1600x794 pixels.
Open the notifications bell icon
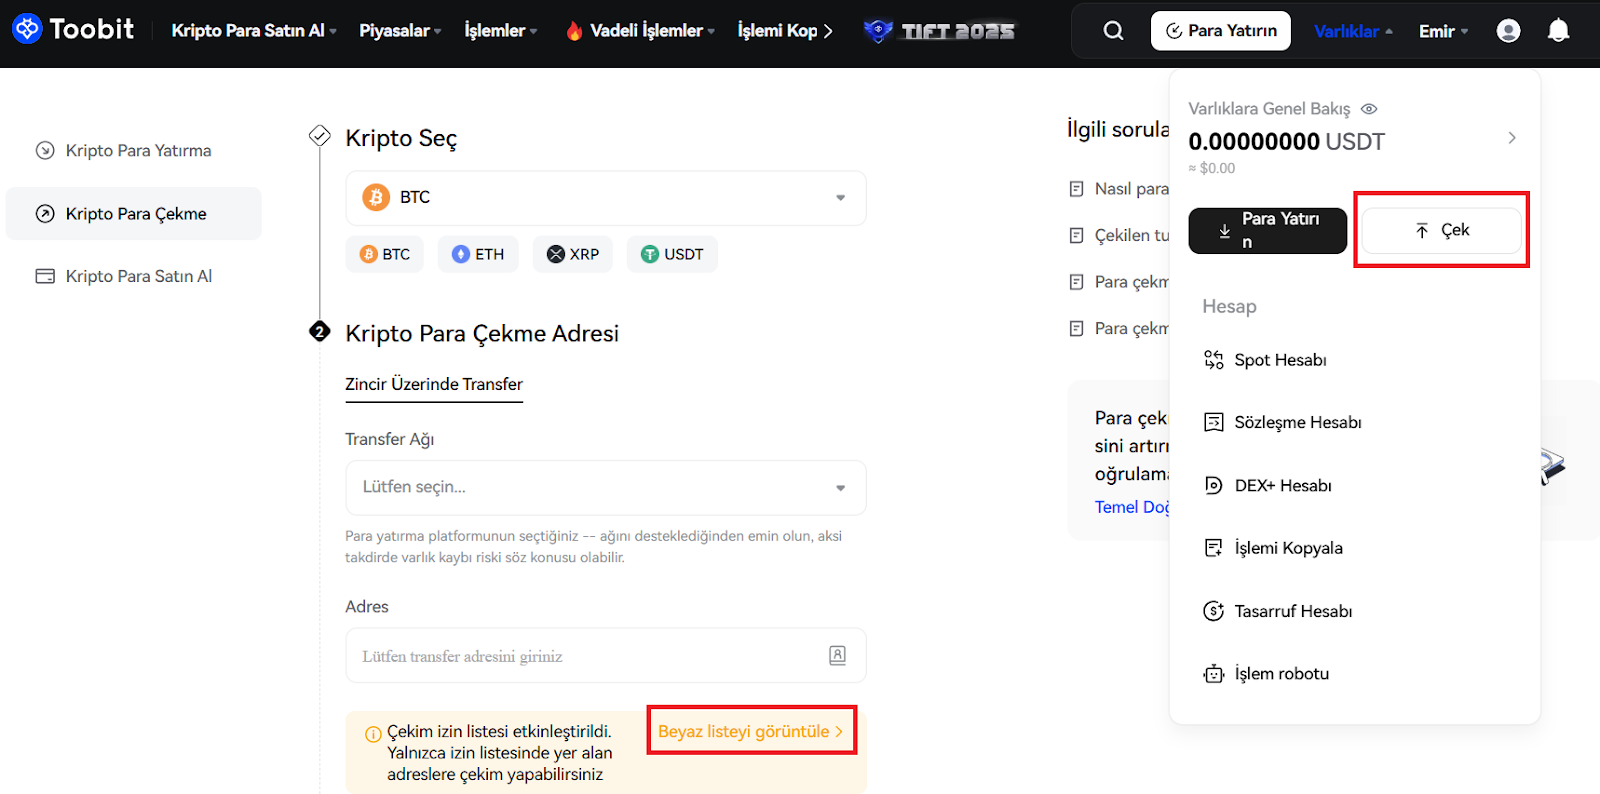pyautogui.click(x=1558, y=31)
